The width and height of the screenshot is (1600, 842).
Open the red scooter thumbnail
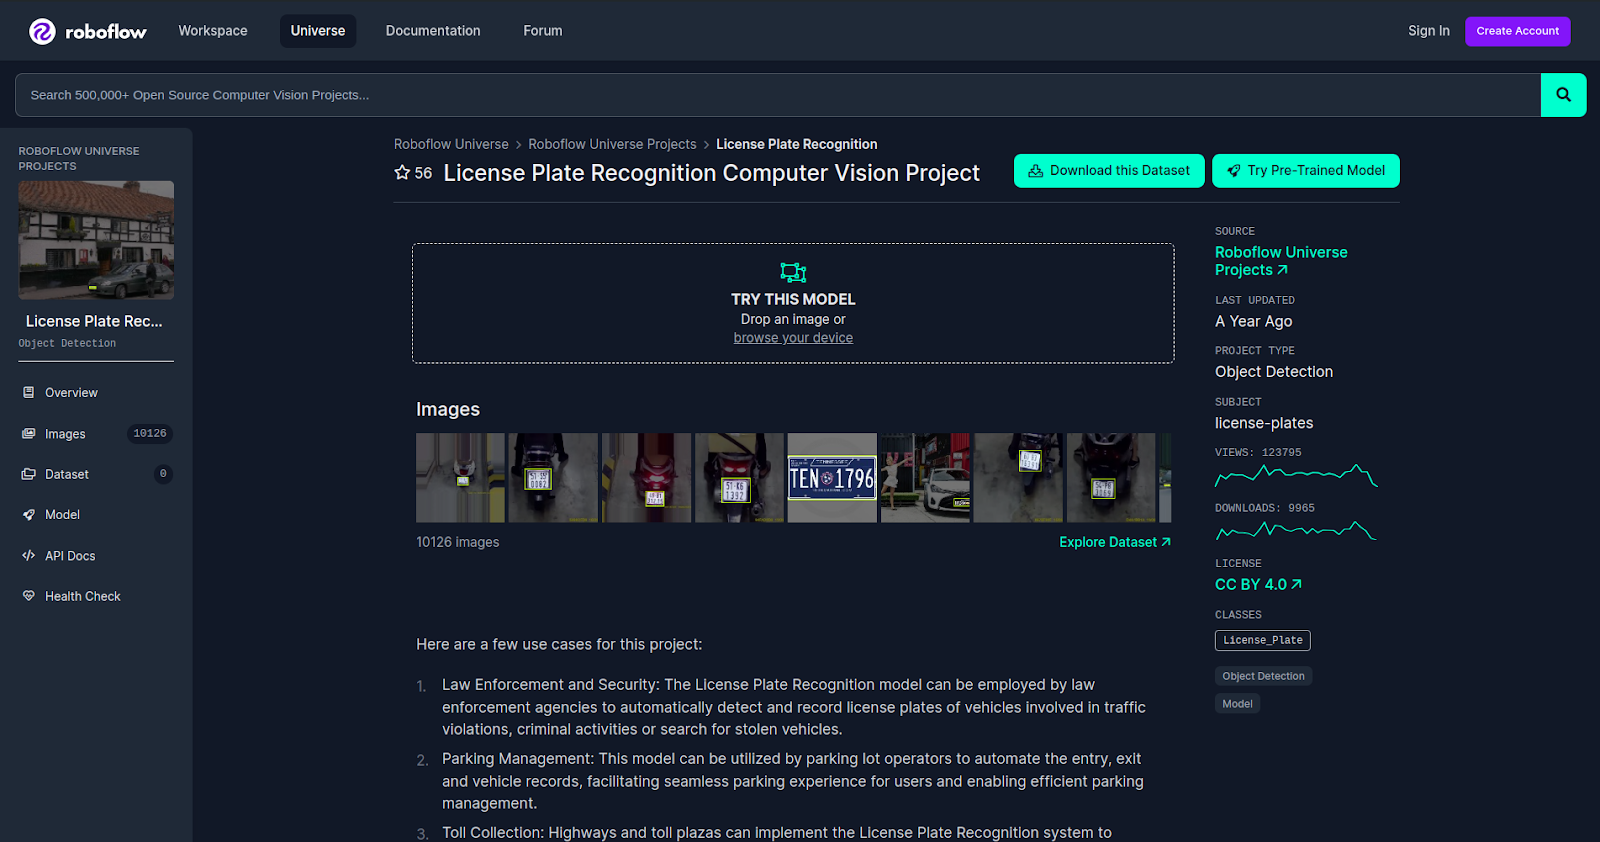(x=646, y=478)
